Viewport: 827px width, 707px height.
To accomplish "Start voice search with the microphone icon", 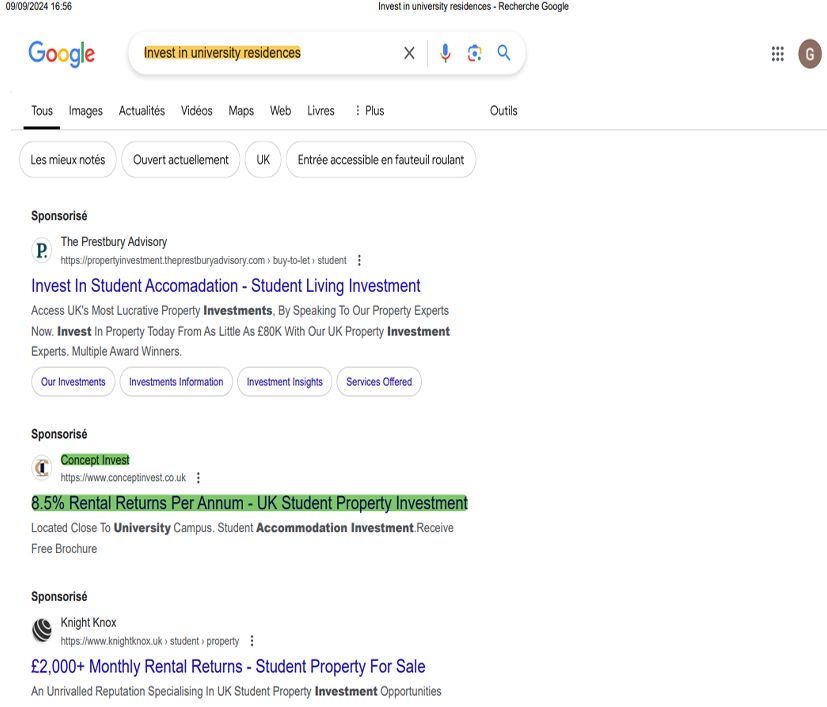I will coord(445,53).
